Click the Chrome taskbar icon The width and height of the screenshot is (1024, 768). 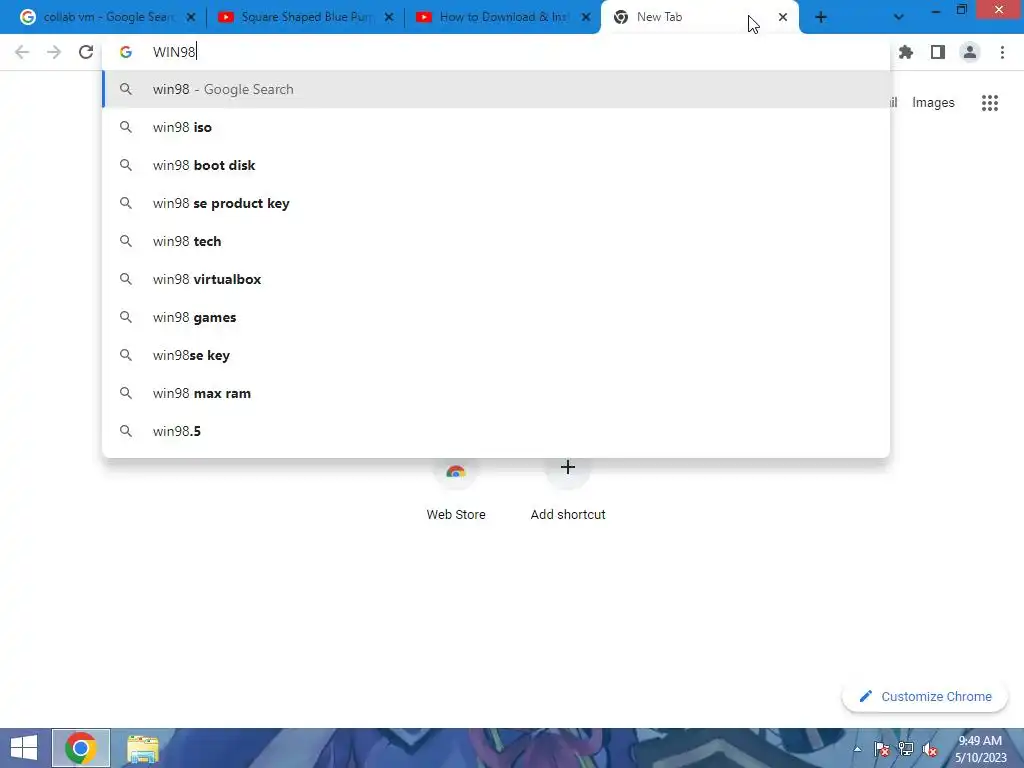click(x=81, y=748)
